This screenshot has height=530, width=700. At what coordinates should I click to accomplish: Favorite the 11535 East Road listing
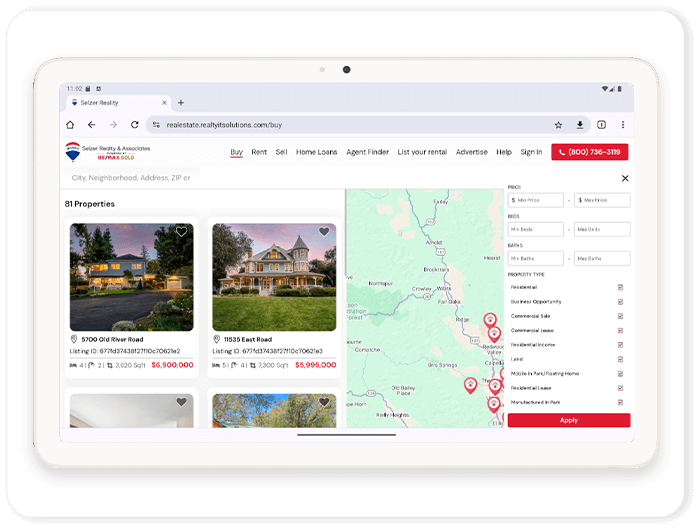(324, 232)
